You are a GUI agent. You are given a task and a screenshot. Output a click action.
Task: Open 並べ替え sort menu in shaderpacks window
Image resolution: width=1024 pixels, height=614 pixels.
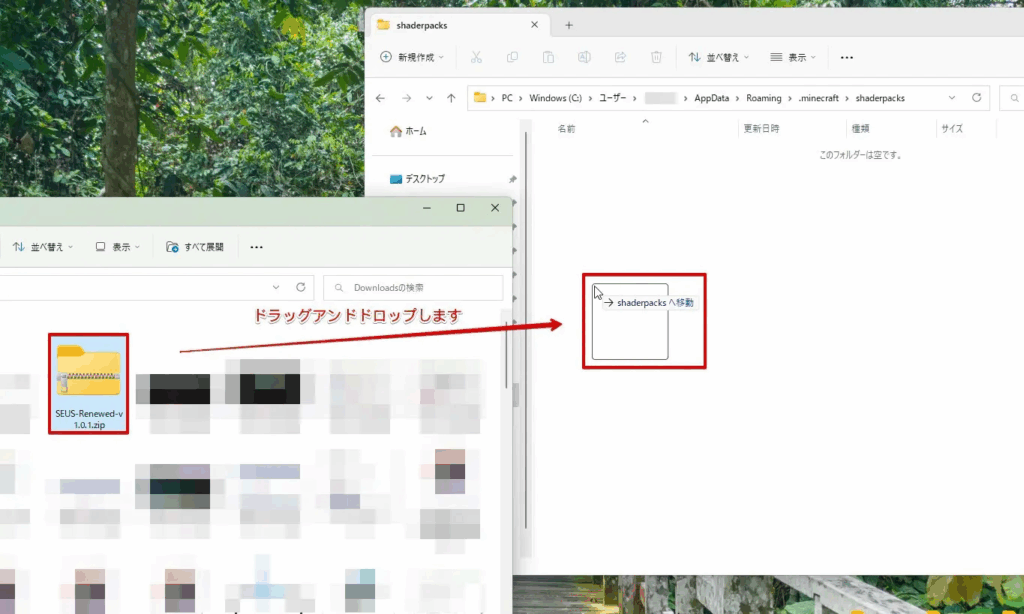point(719,58)
